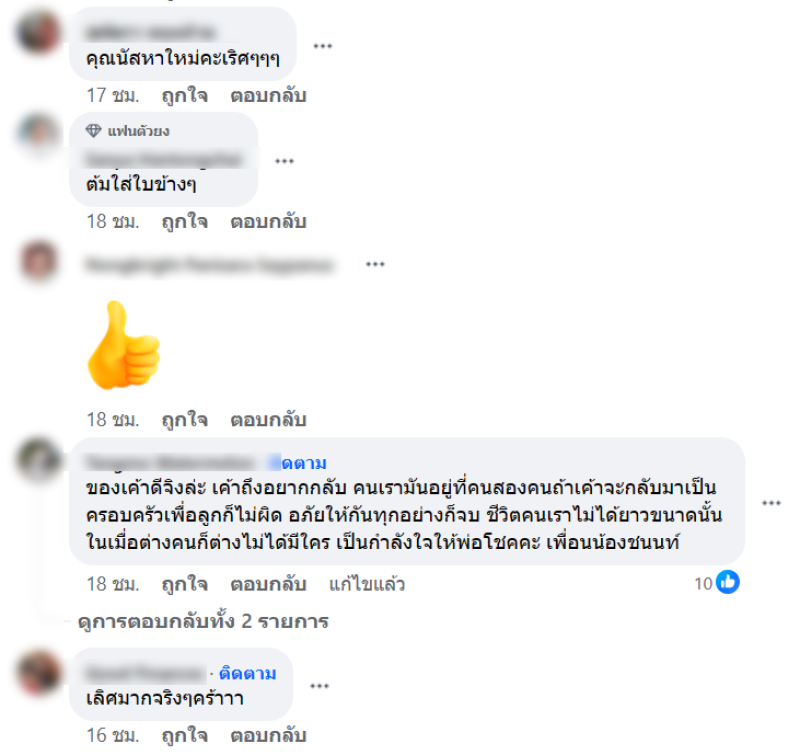
Task: Reply to the 17 ชม. comment using ตอบกลับ
Action: point(268,95)
